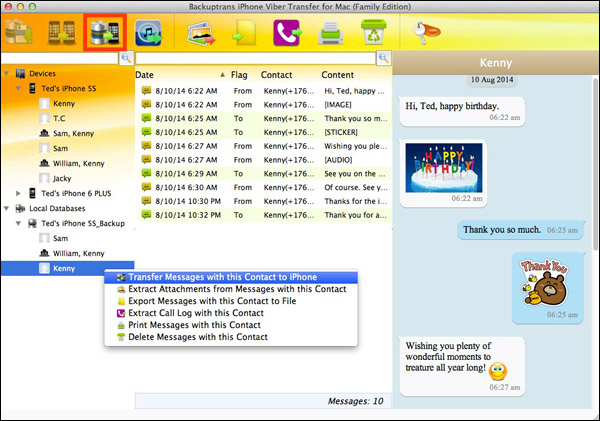Choose Extract Attachments from Messages with this Contact
The image size is (600, 421).
[x=231, y=289]
